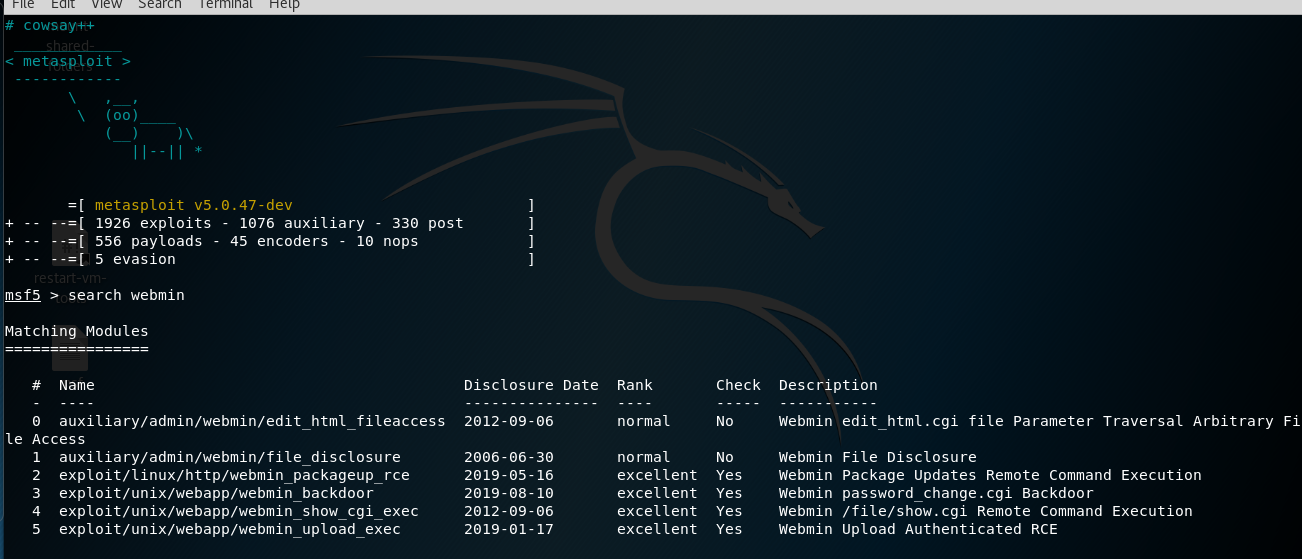Click 'No' check value of edit_html_fileaccess row

click(x=725, y=422)
